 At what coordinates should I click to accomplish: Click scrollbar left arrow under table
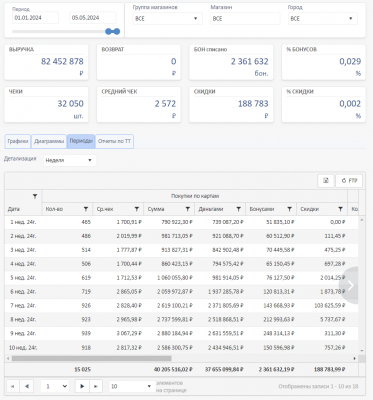(x=8, y=359)
